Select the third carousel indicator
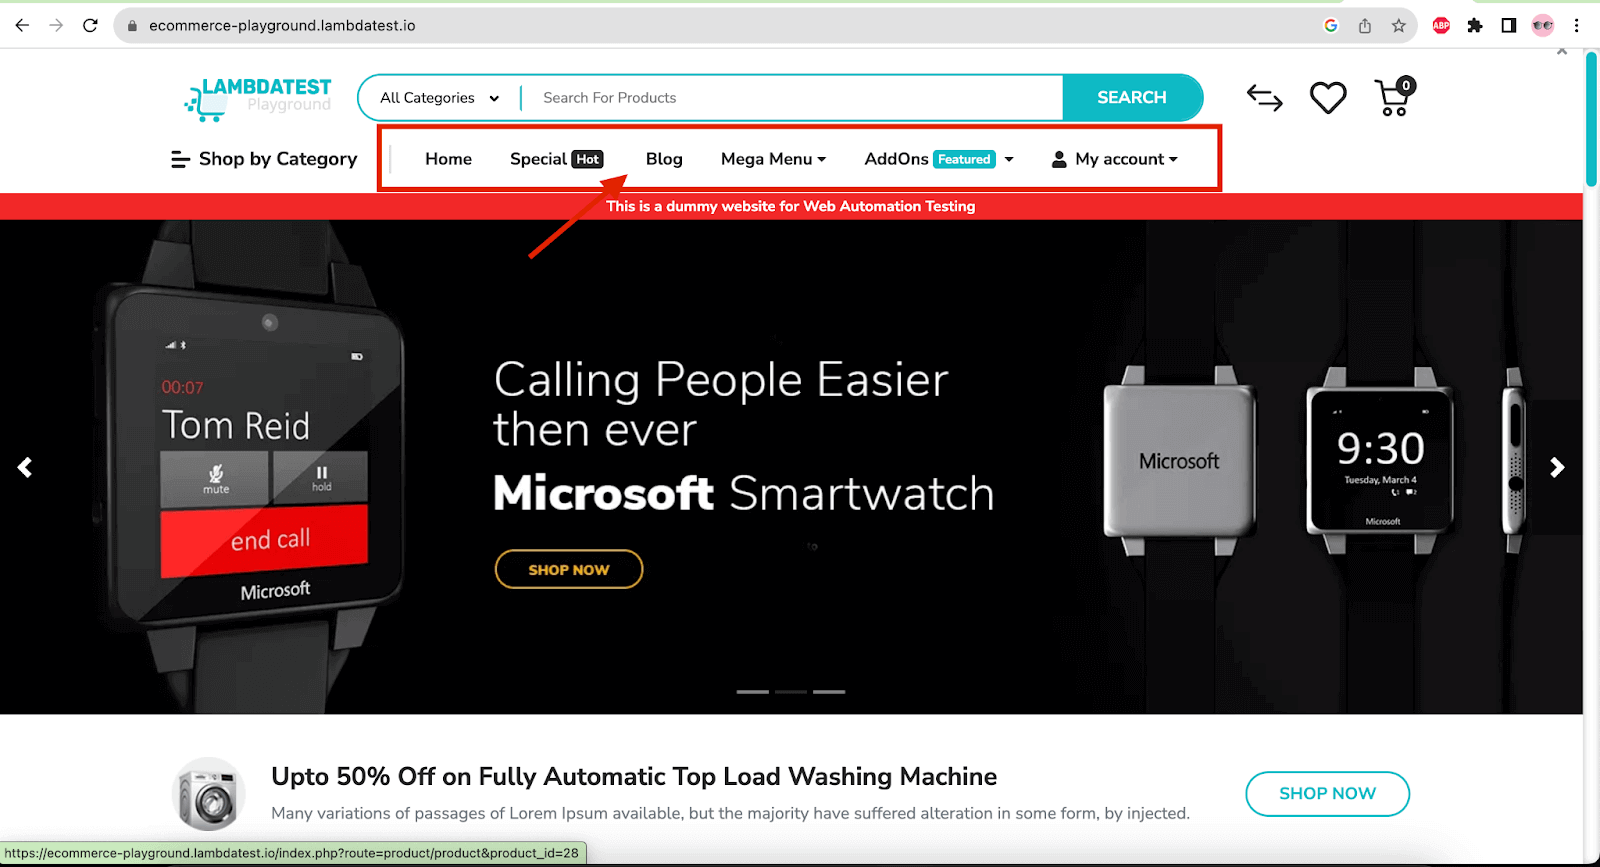 coord(829,692)
